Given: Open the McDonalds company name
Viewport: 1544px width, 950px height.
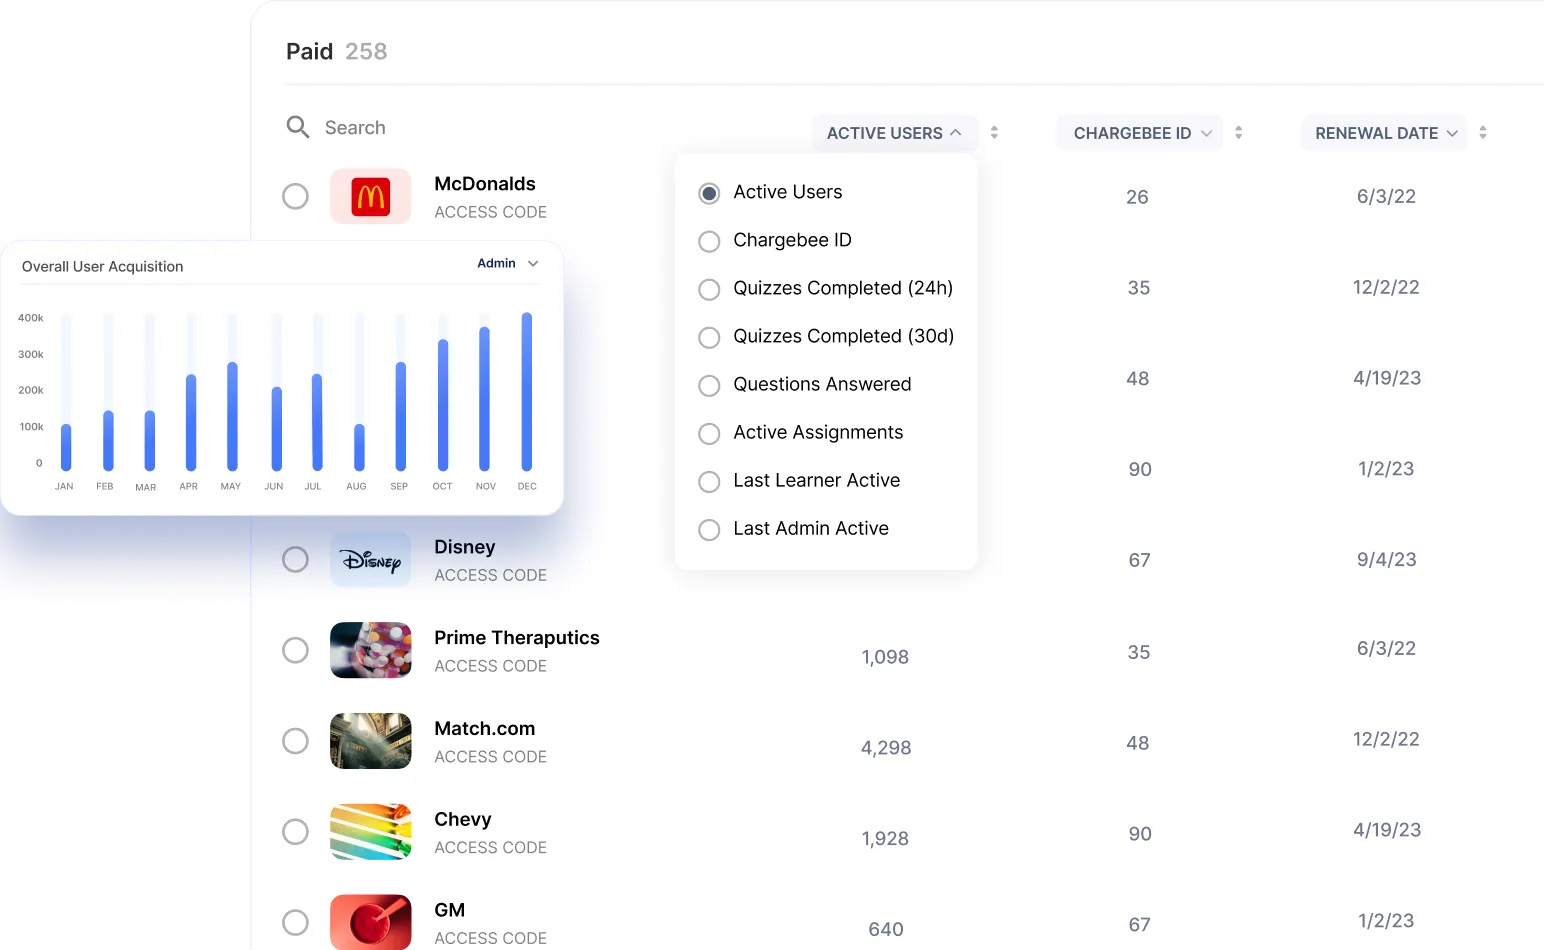Looking at the screenshot, I should click(485, 184).
